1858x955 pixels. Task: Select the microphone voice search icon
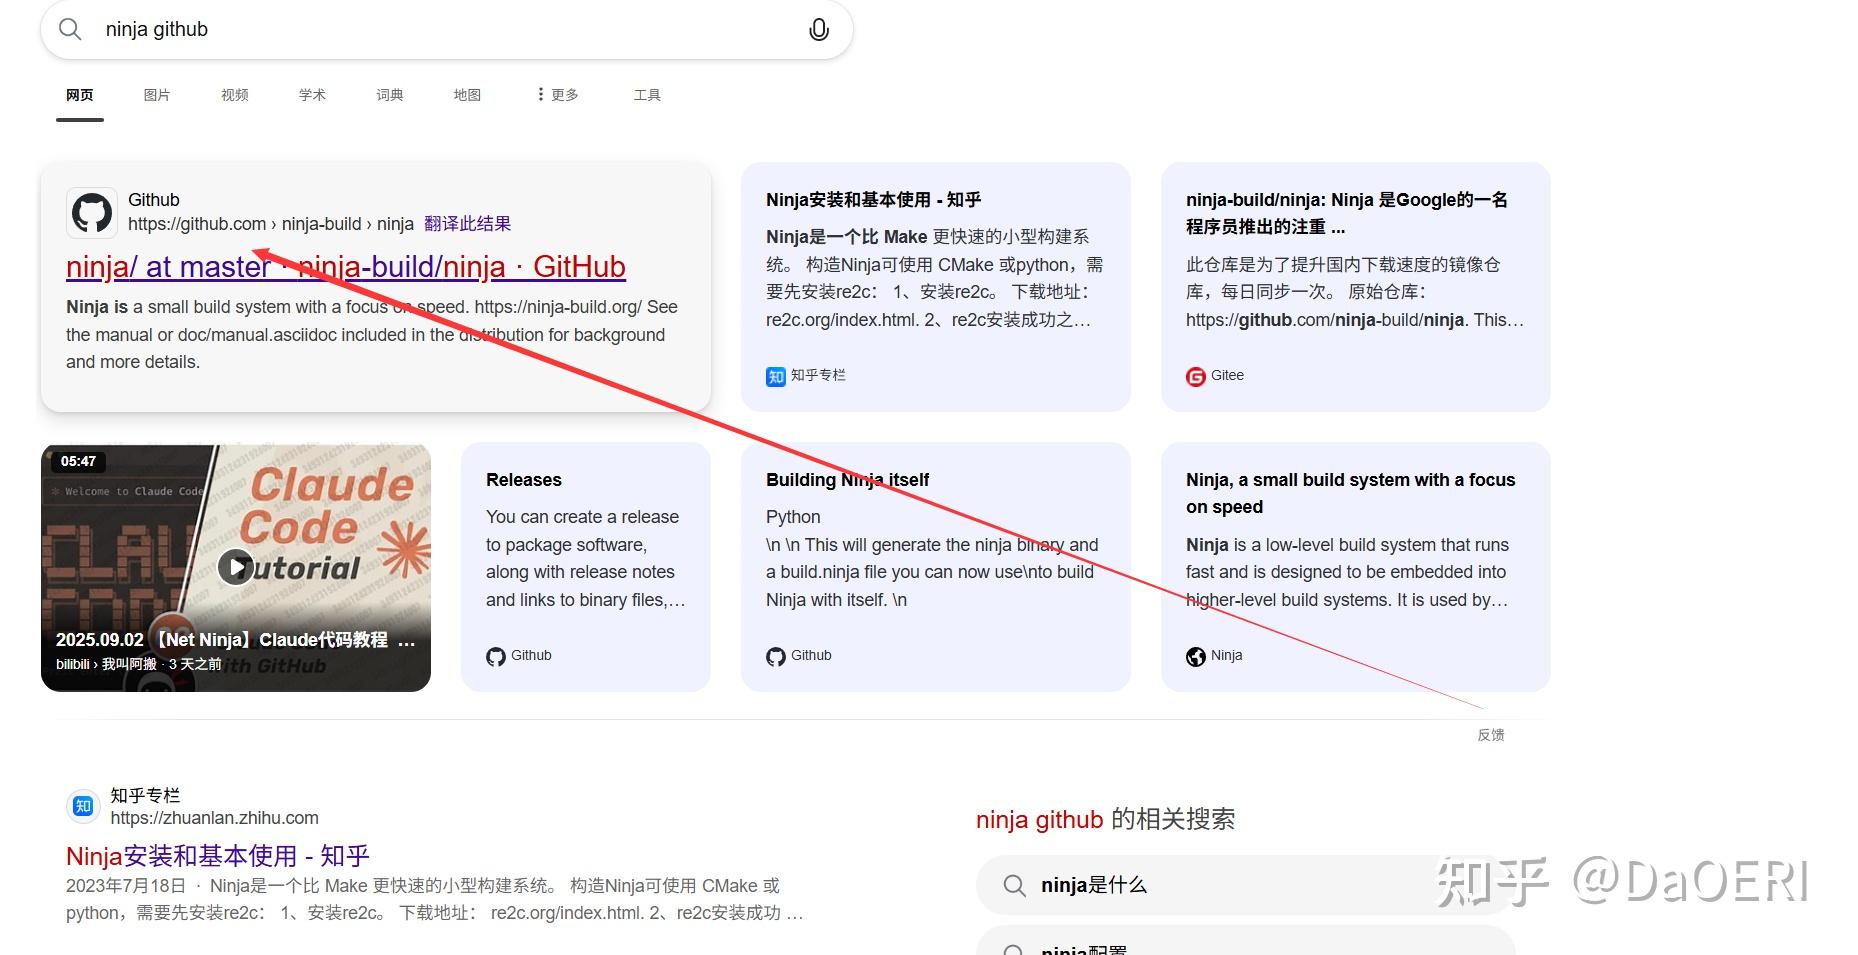tap(818, 29)
